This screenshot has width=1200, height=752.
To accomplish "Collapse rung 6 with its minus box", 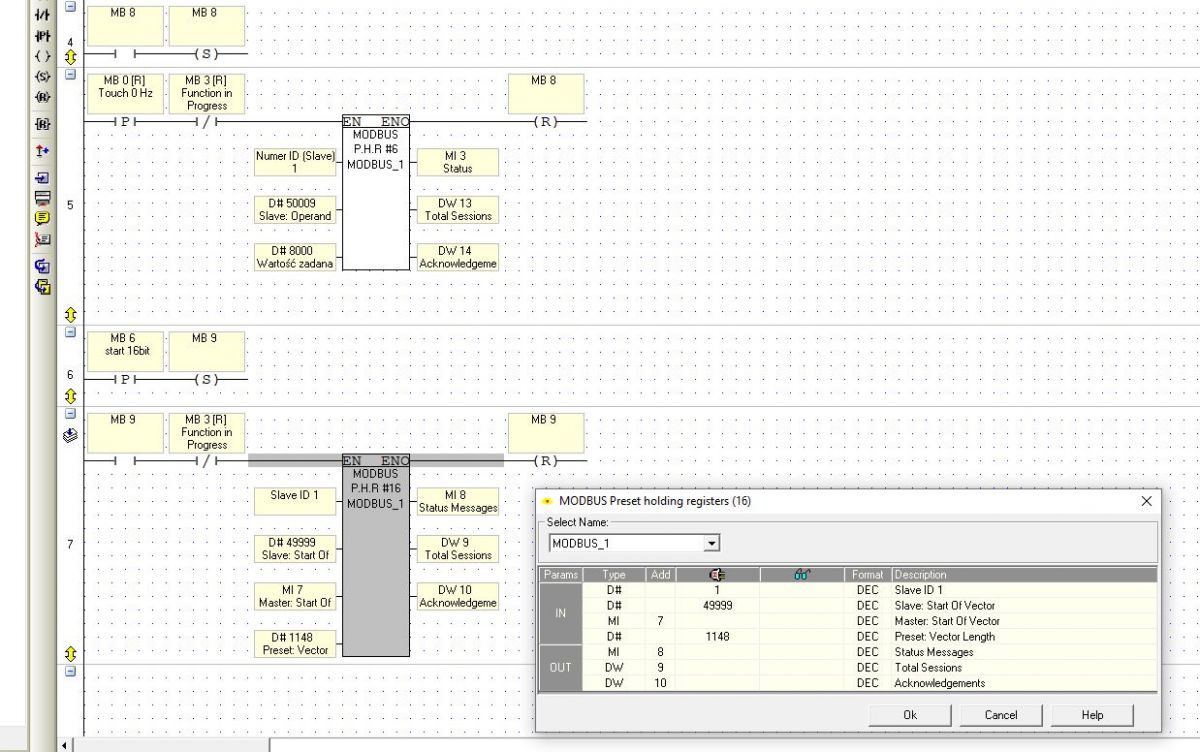I will pyautogui.click(x=71, y=333).
